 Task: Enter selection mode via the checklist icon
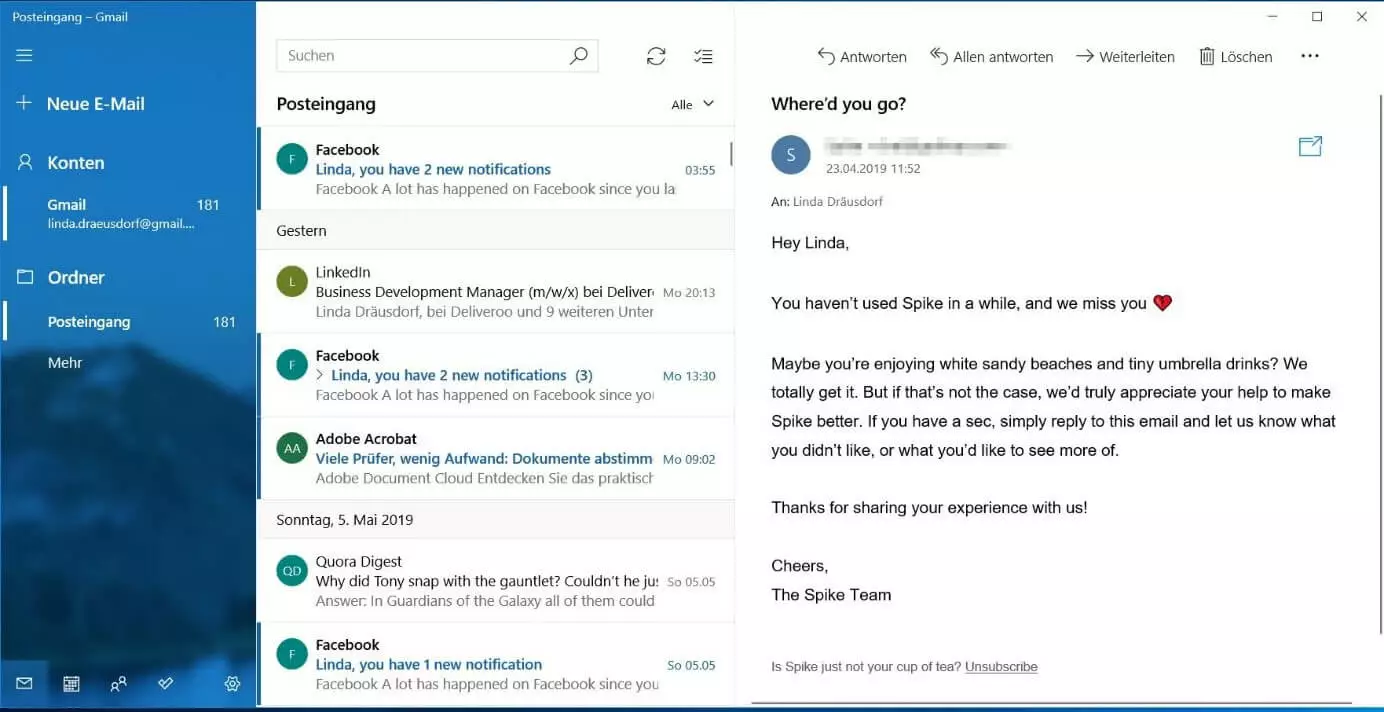pyautogui.click(x=703, y=56)
